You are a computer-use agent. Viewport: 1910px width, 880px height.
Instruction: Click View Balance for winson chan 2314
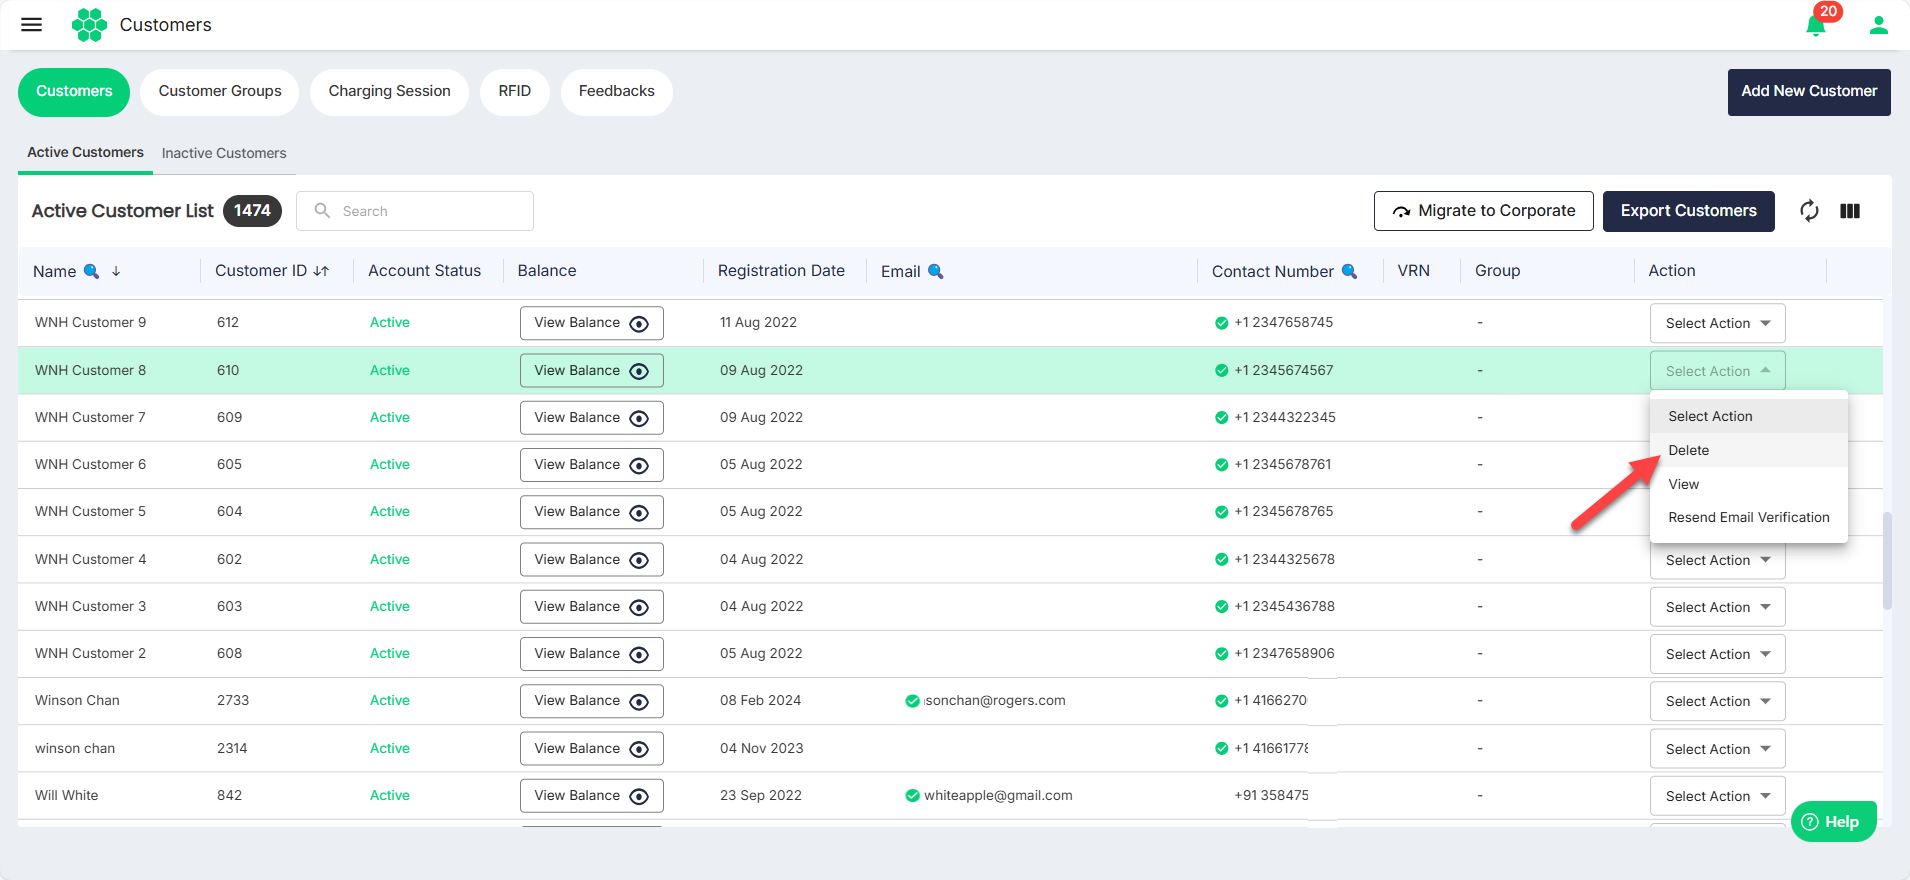591,749
